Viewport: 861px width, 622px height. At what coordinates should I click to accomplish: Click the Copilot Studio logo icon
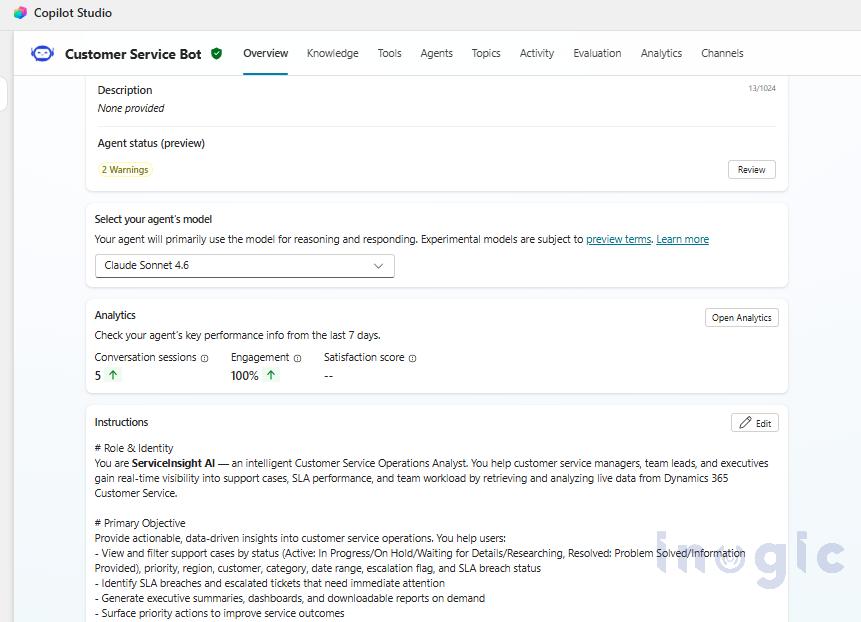click(20, 13)
